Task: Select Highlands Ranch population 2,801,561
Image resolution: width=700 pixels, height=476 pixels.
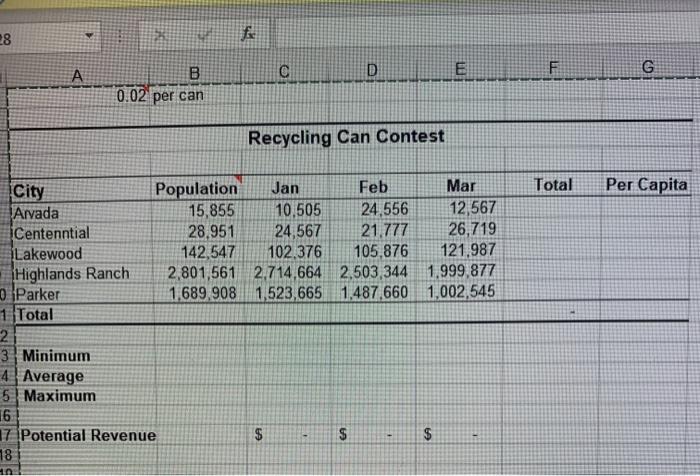Action: 199,272
